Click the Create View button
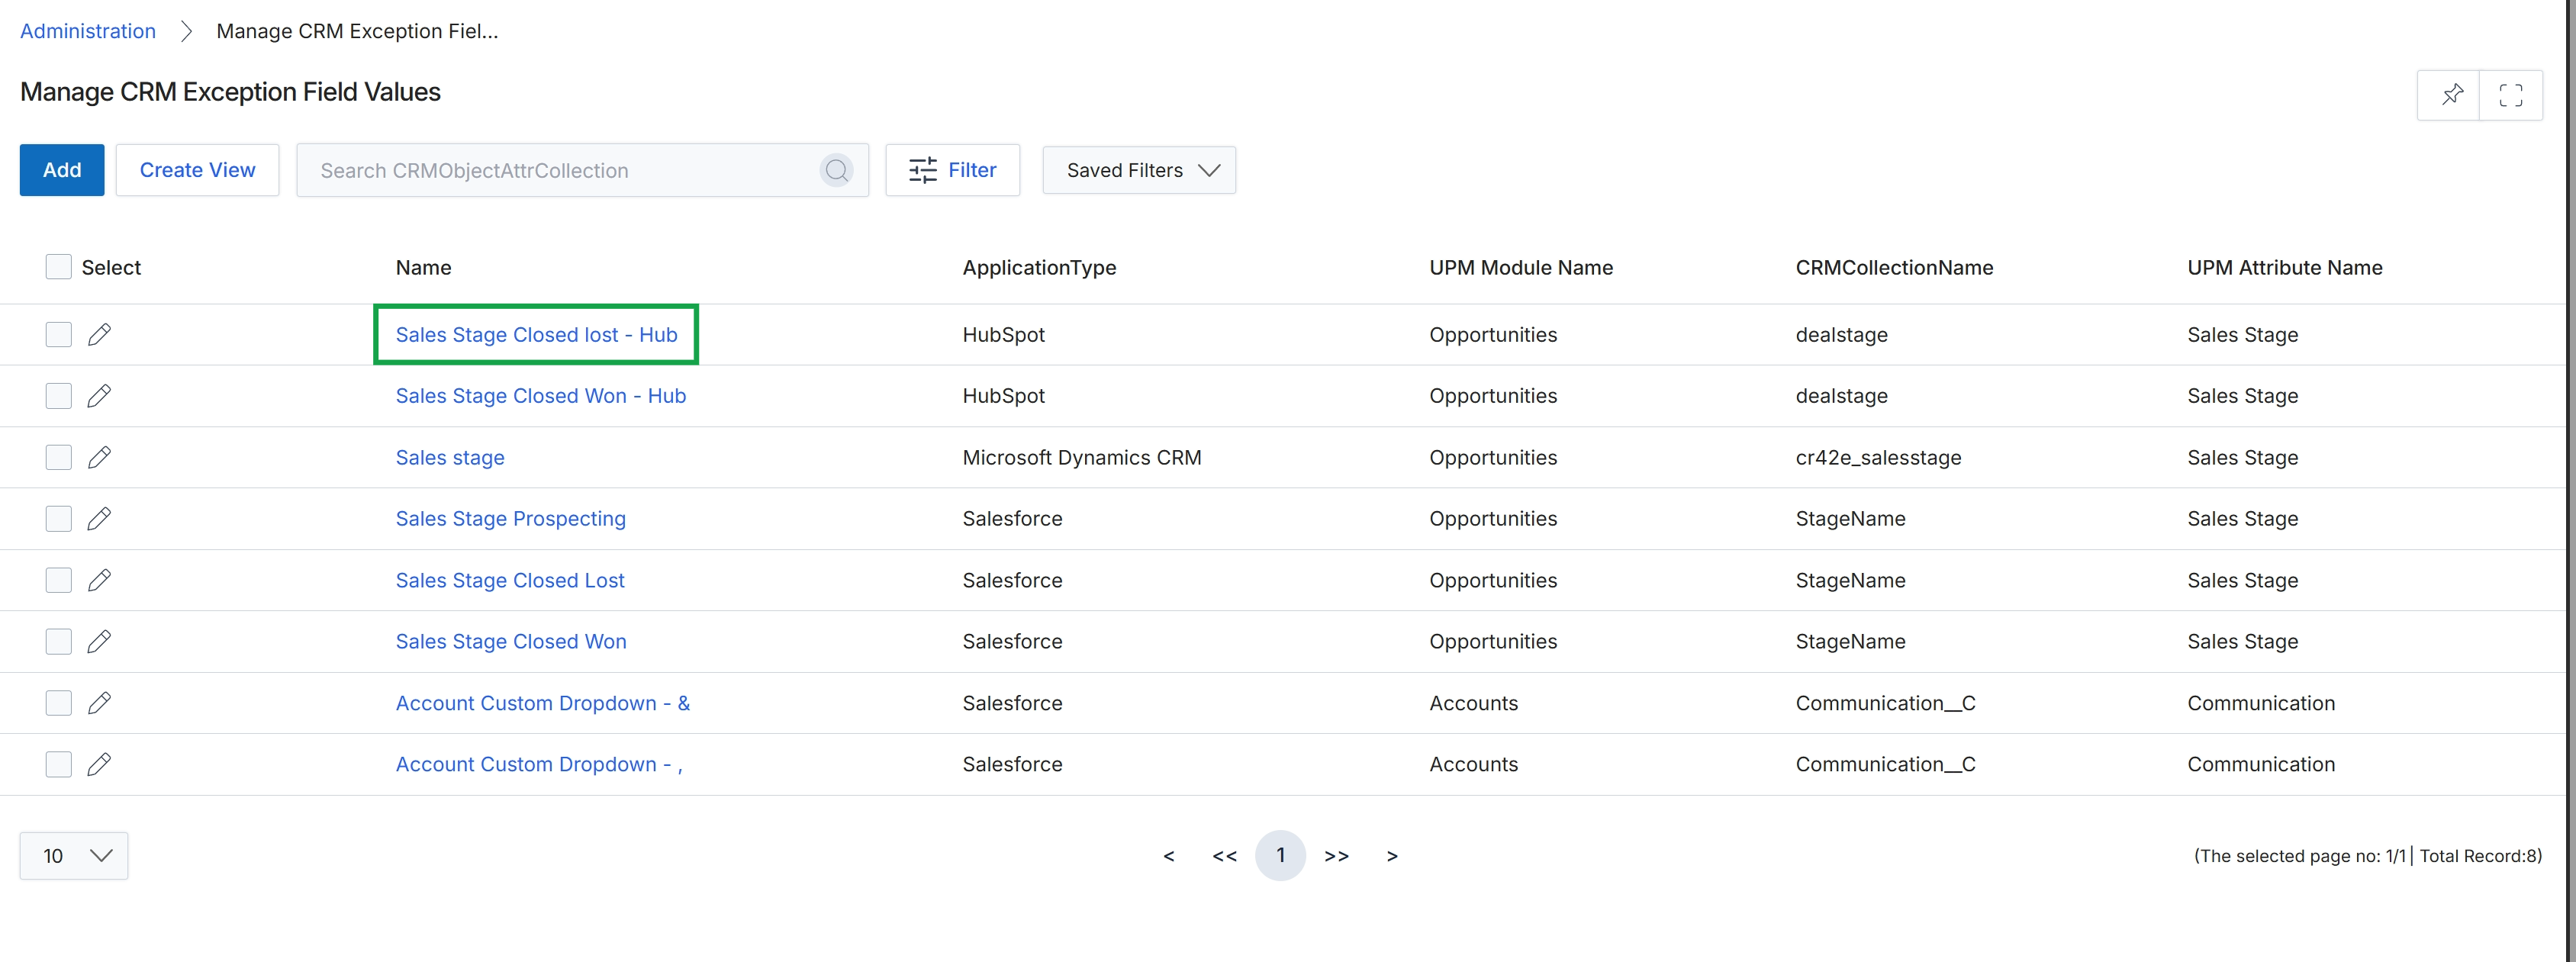The height and width of the screenshot is (962, 2576). (197, 170)
